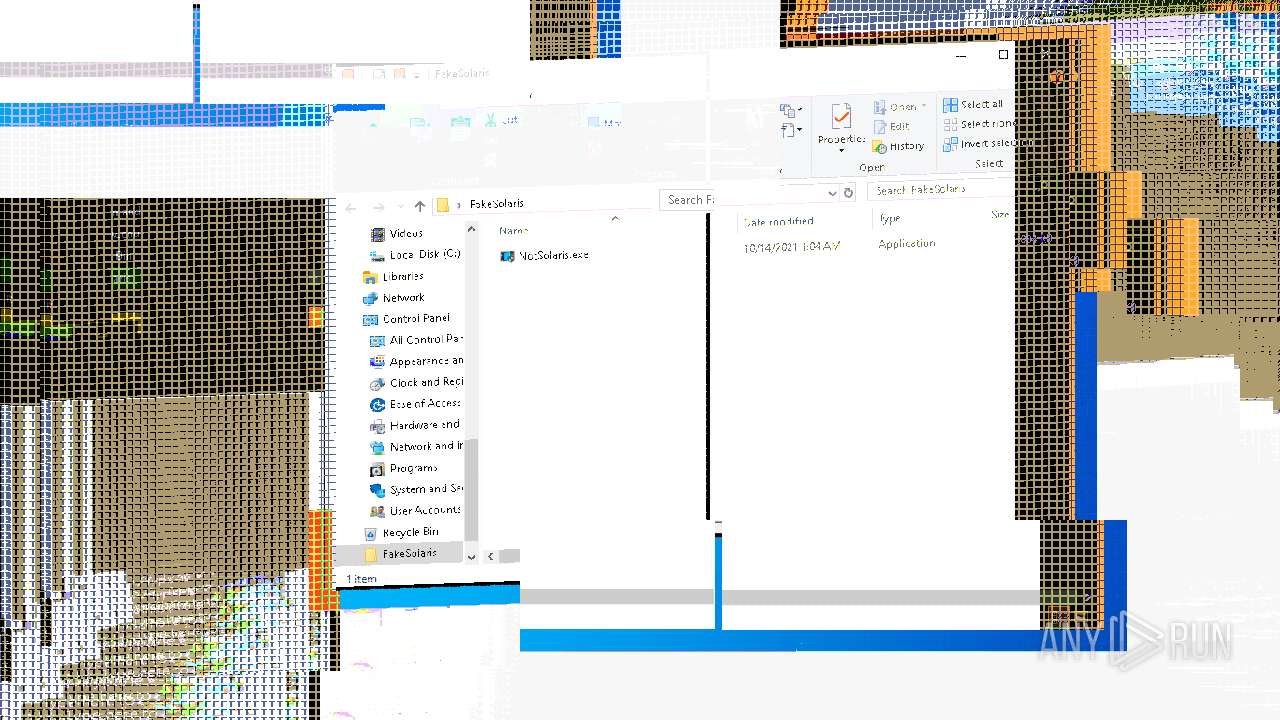Click the Edit item in ribbon
Viewport: 1280px width, 720px height.
[891, 126]
